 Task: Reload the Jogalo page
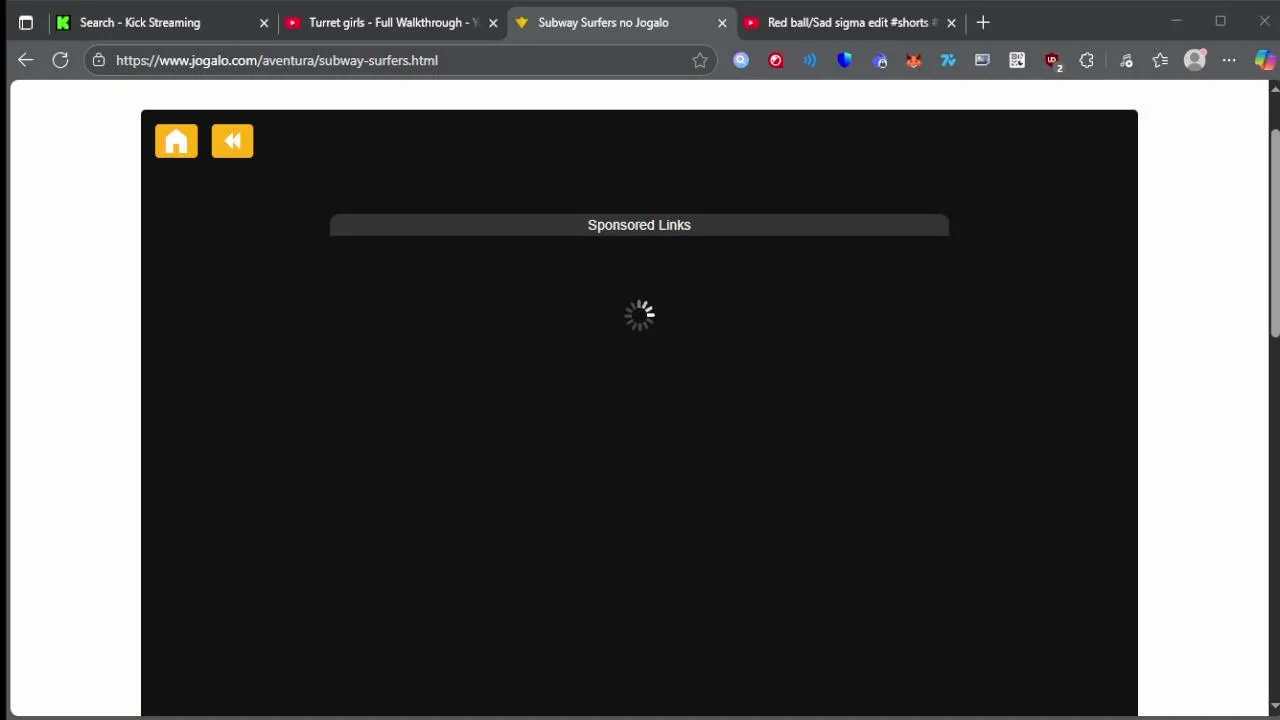pyautogui.click(x=60, y=60)
